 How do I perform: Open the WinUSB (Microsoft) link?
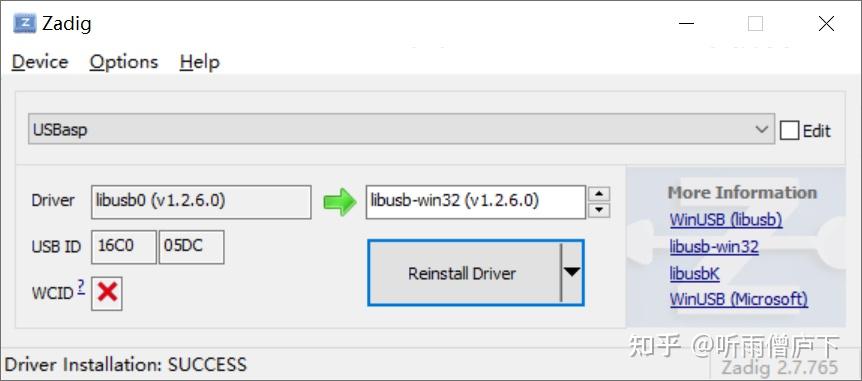coord(739,300)
